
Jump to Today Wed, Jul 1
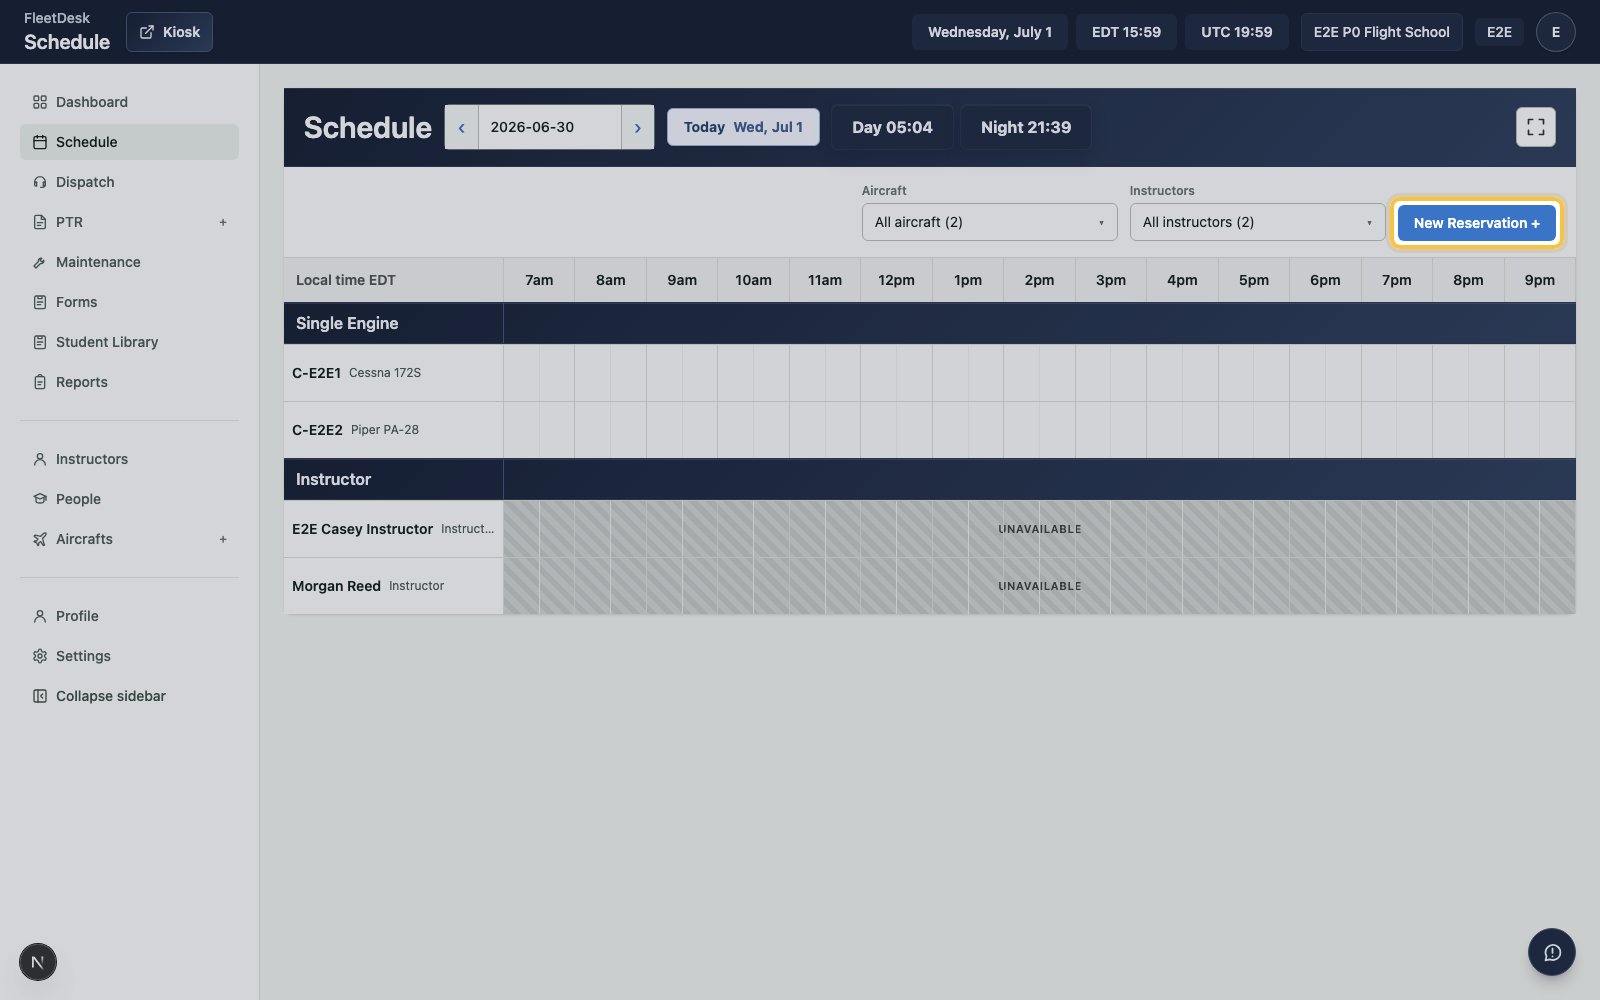pyautogui.click(x=743, y=127)
